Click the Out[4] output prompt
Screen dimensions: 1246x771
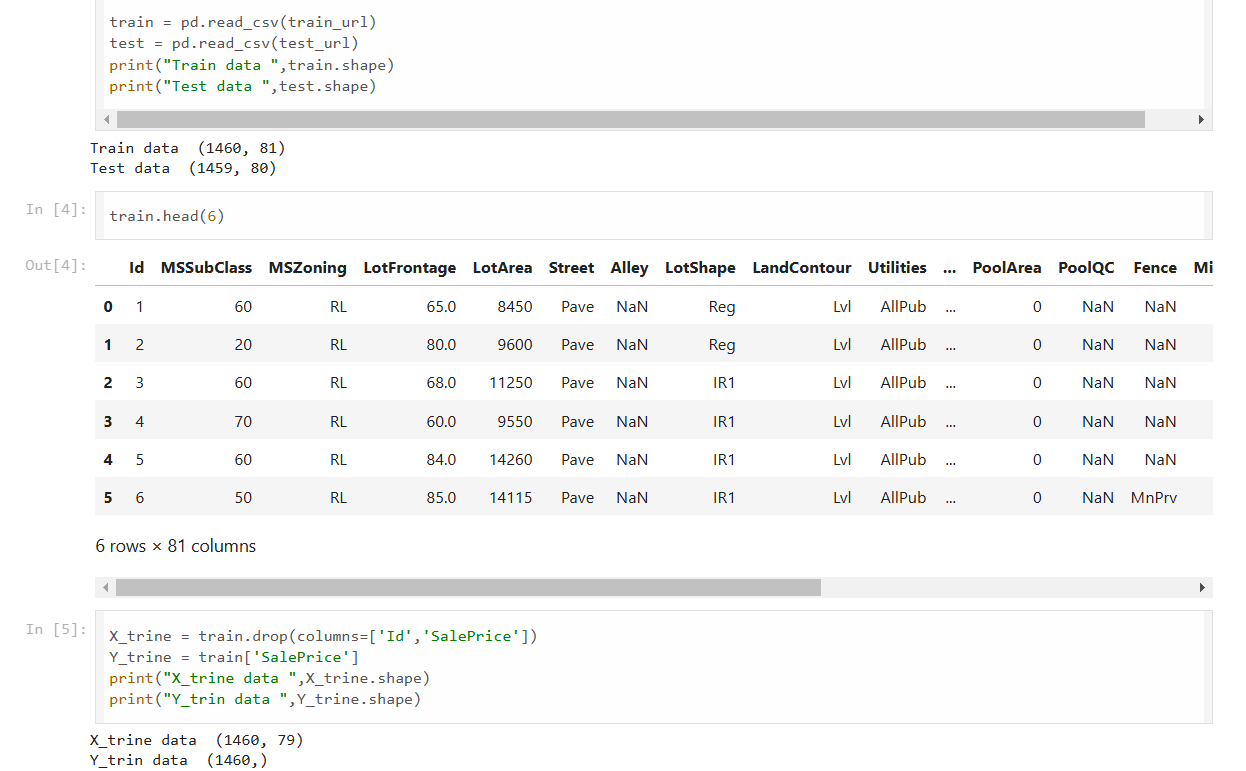56,266
